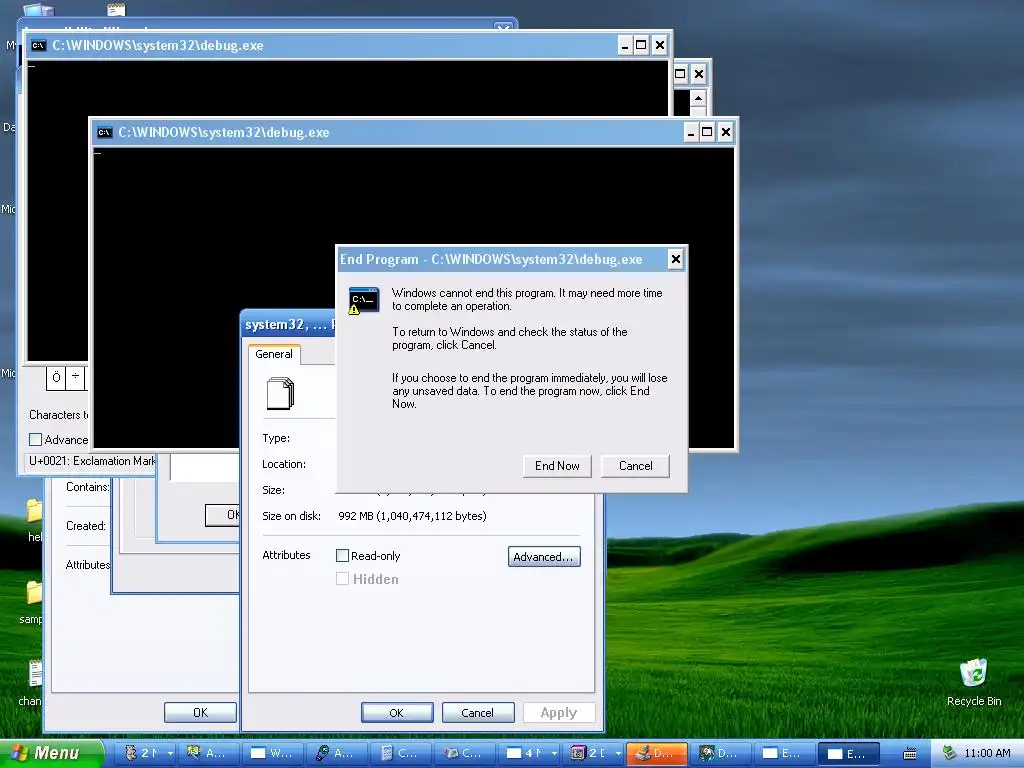Viewport: 1024px width, 768px height.
Task: Close the End Program dialog with X
Action: (x=676, y=259)
